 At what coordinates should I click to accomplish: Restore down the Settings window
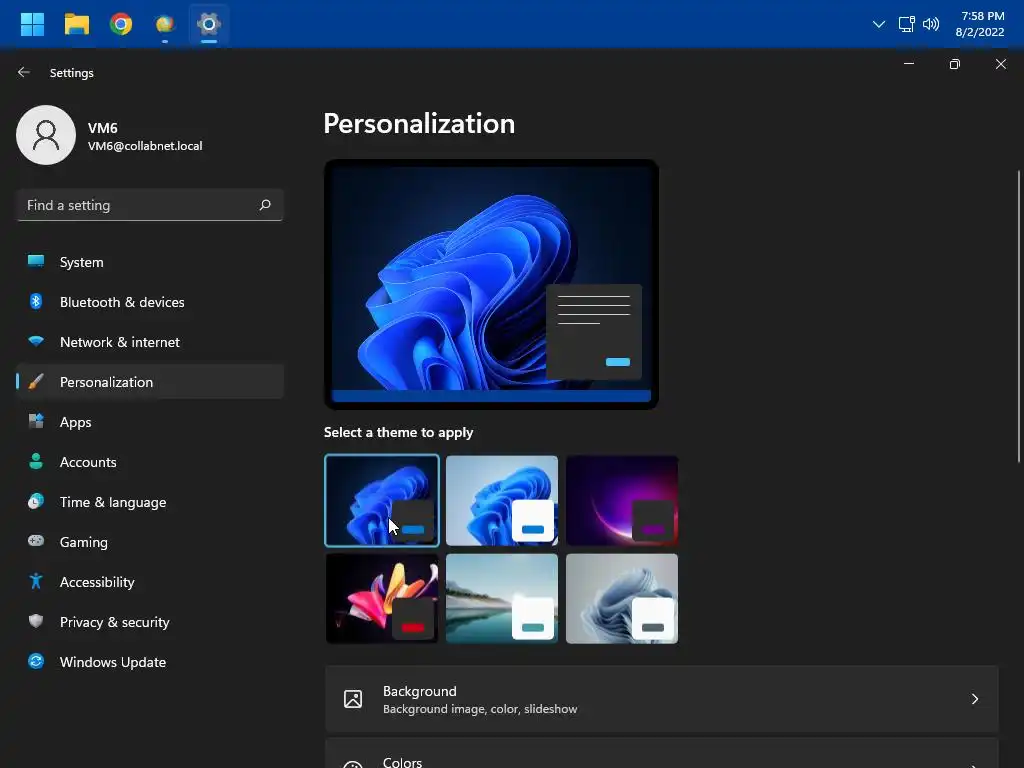pos(954,64)
